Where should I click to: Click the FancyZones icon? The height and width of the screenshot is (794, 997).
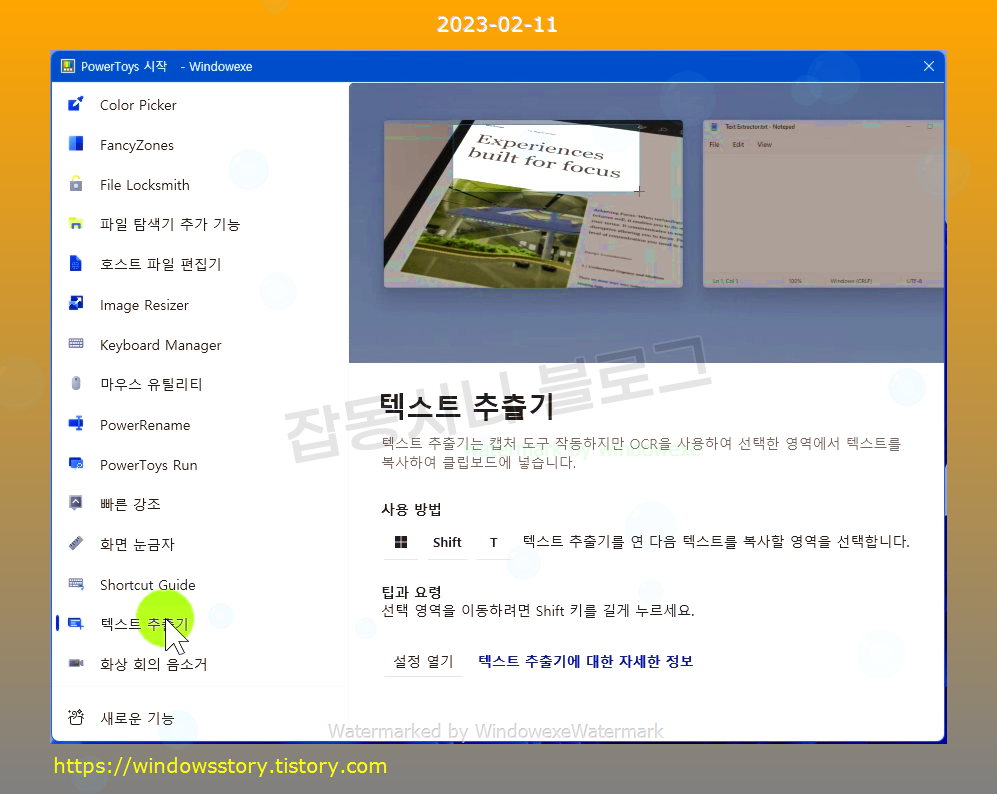coord(76,144)
